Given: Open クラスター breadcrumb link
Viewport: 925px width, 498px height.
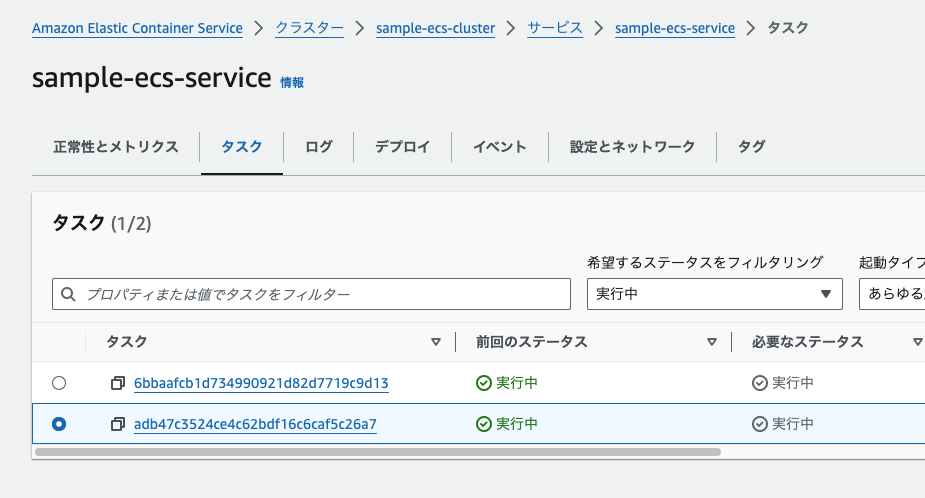Looking at the screenshot, I should coord(310,28).
